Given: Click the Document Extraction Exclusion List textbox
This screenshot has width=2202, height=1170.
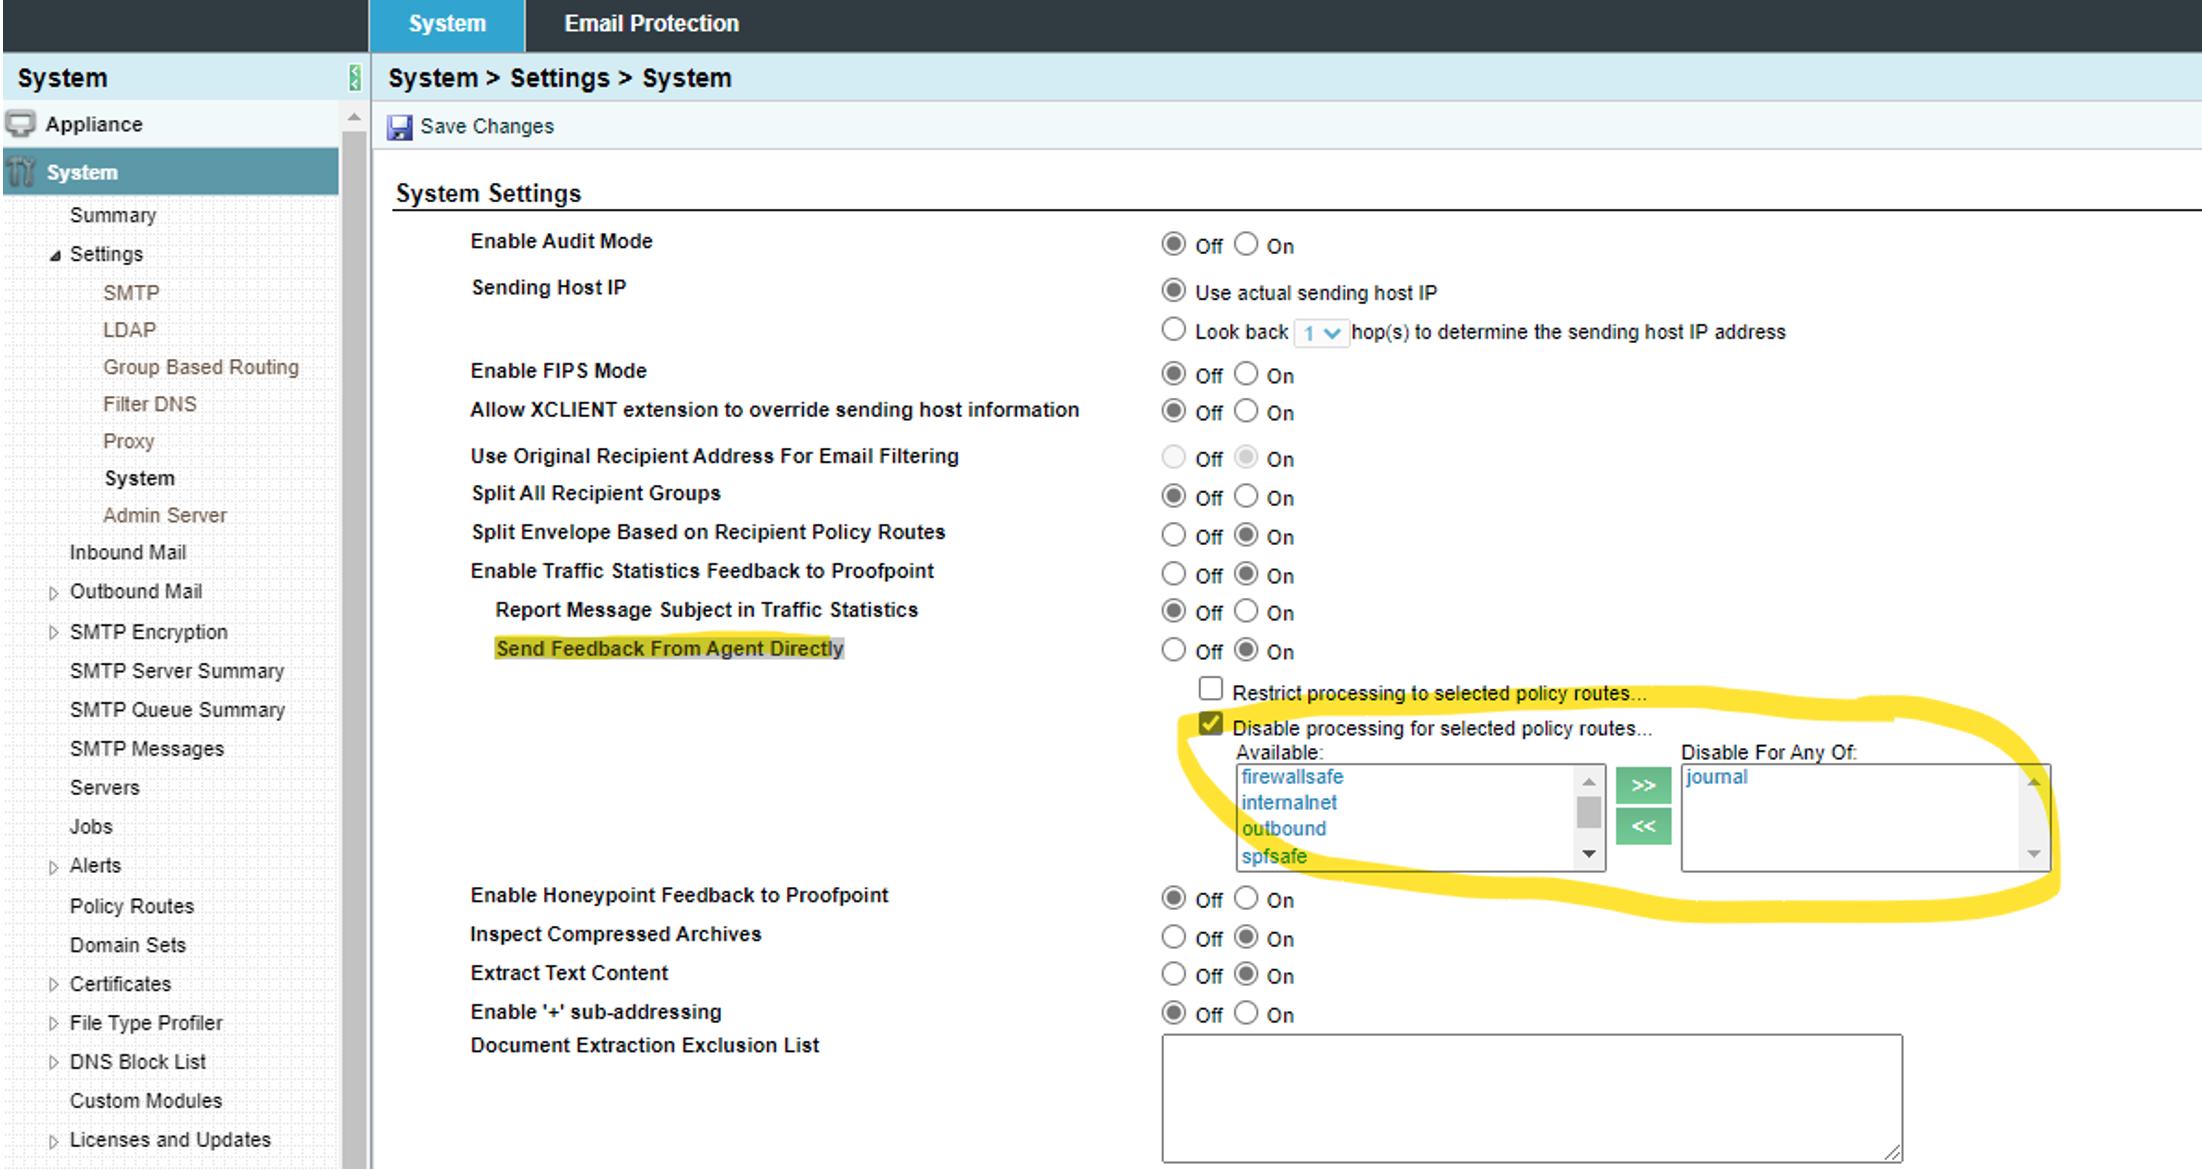Looking at the screenshot, I should [x=1531, y=1098].
